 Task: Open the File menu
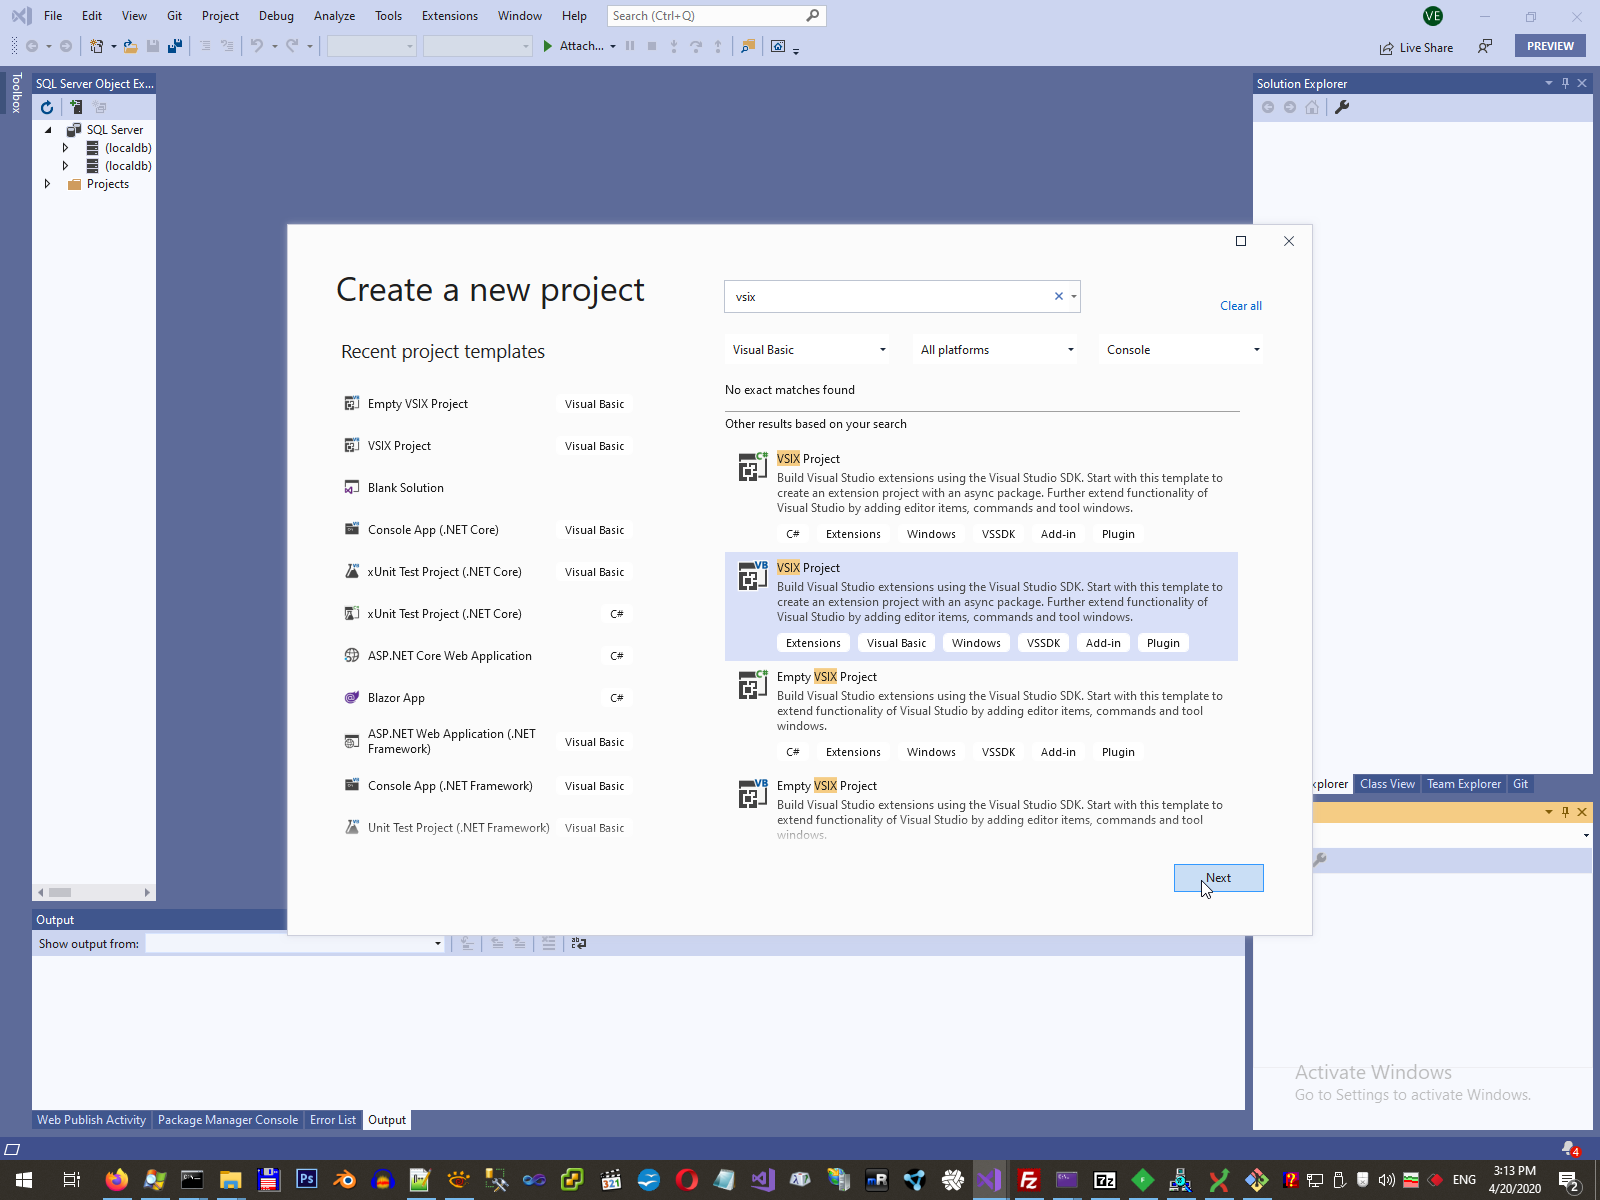pyautogui.click(x=53, y=16)
